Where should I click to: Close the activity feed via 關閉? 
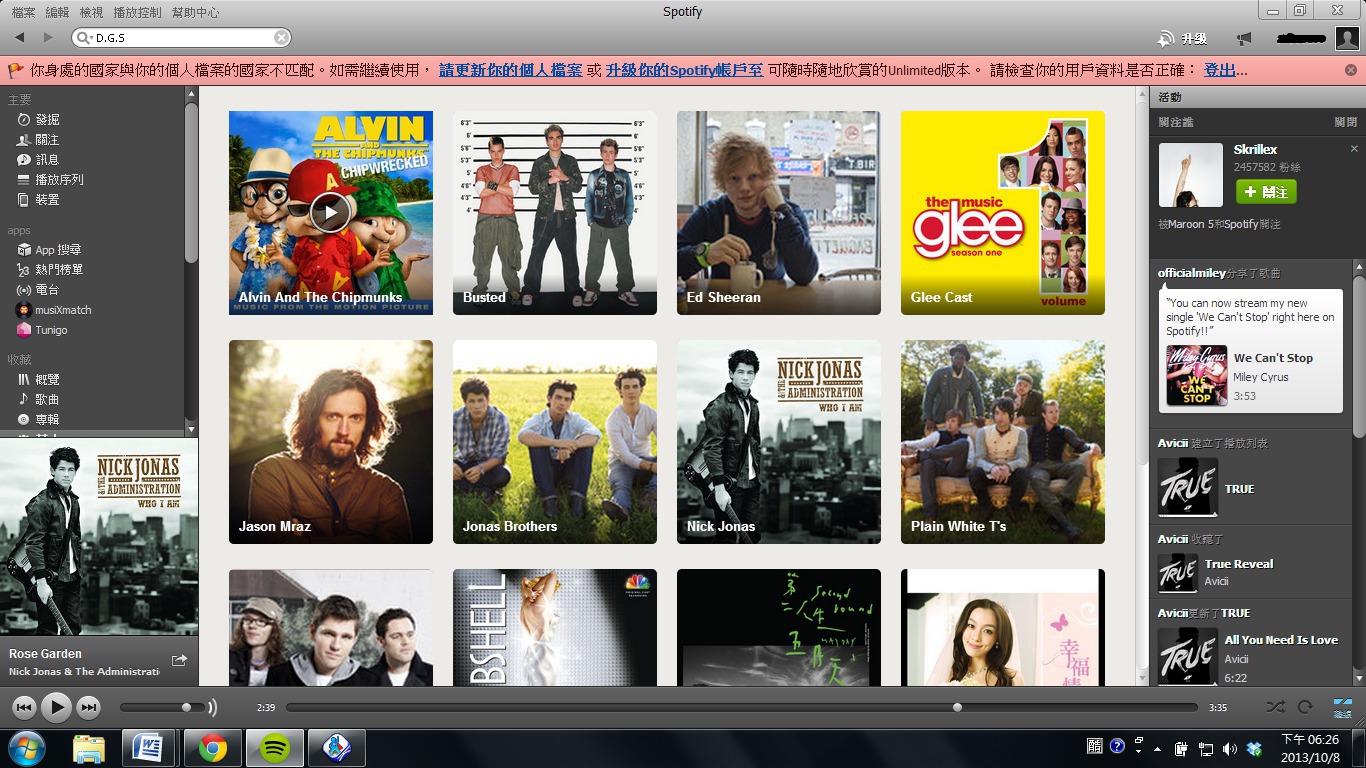1346,122
